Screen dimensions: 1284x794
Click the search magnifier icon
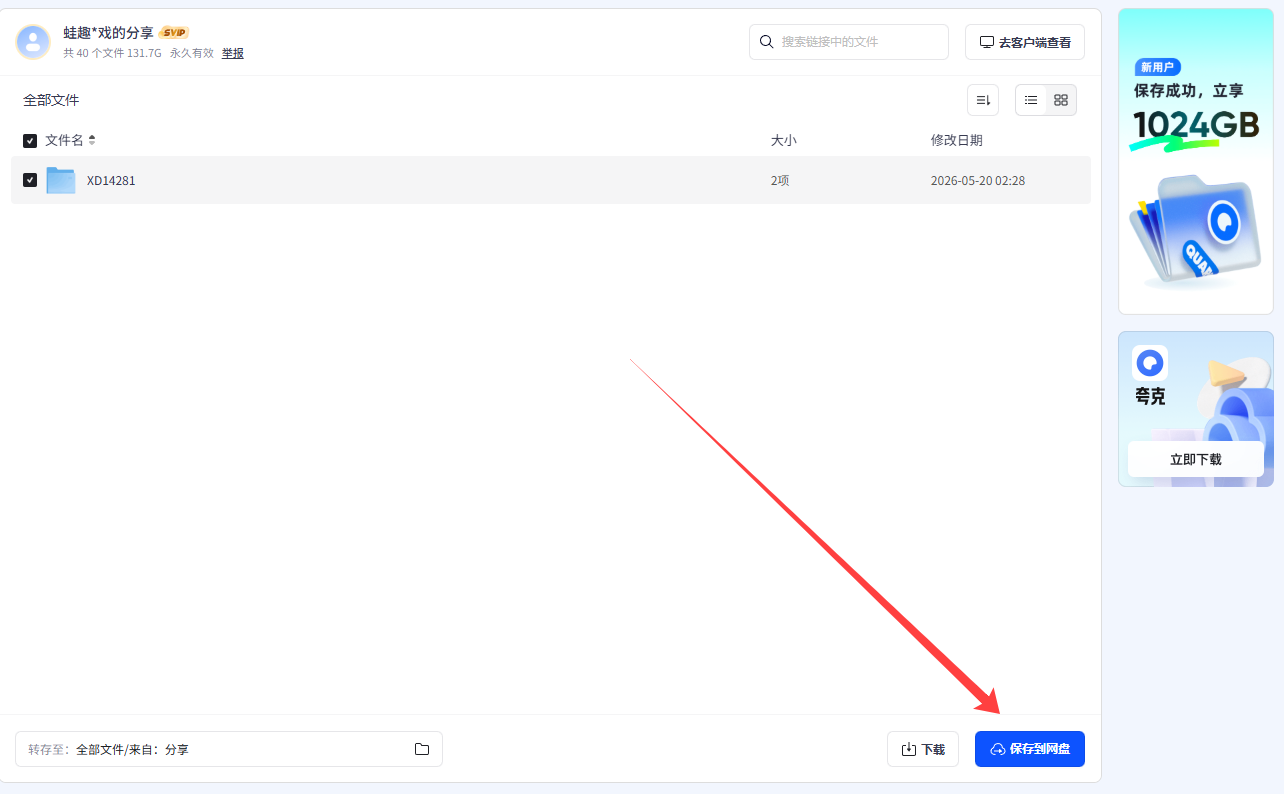pos(767,42)
